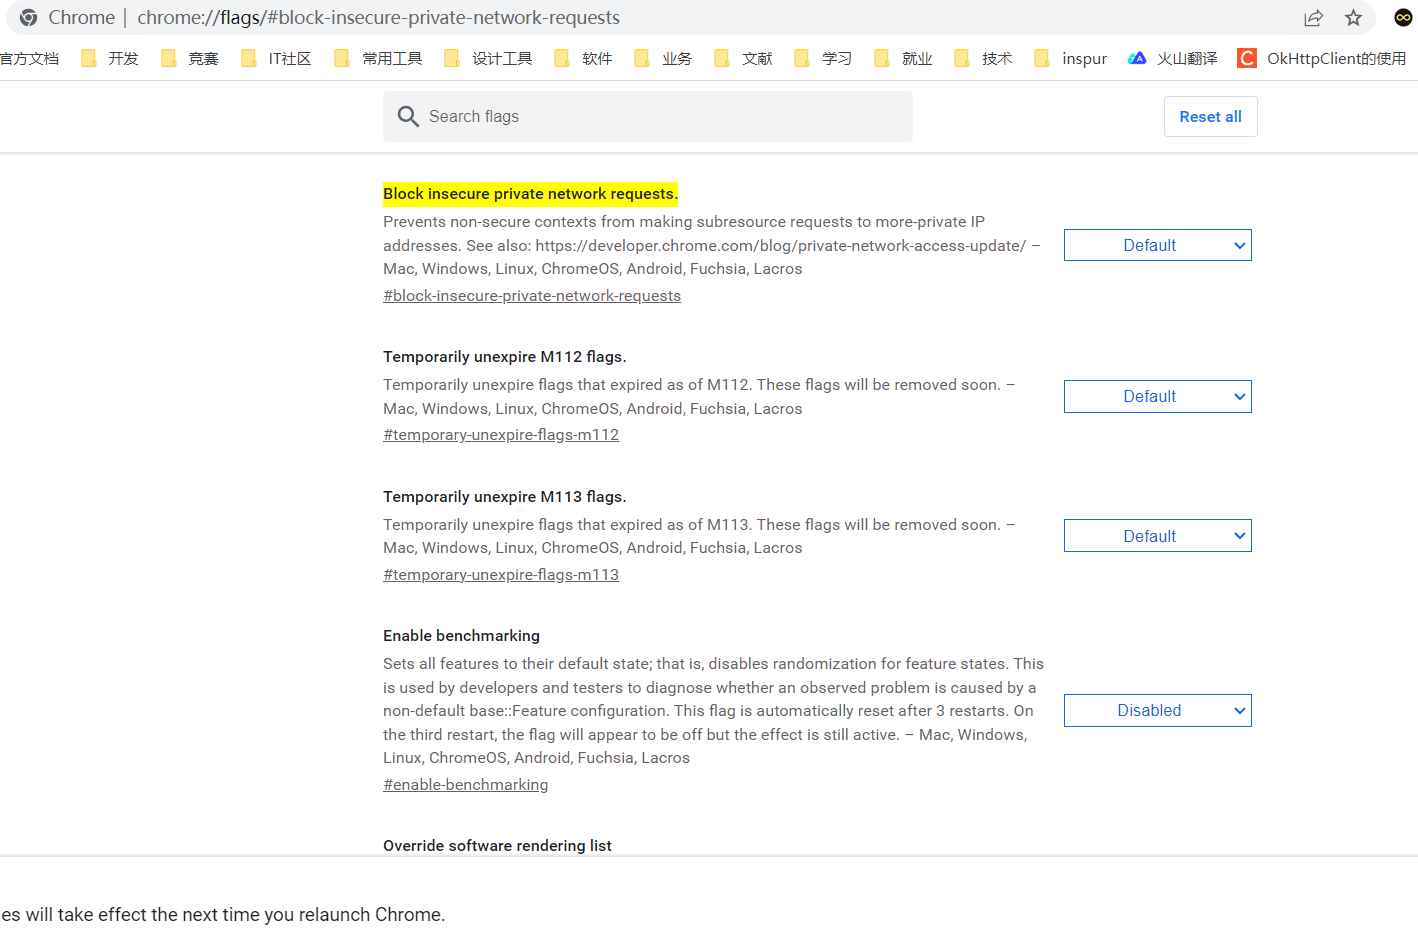The width and height of the screenshot is (1418, 938).
Task: Click Temporarily unexpire M112 flags heading
Action: tap(505, 357)
